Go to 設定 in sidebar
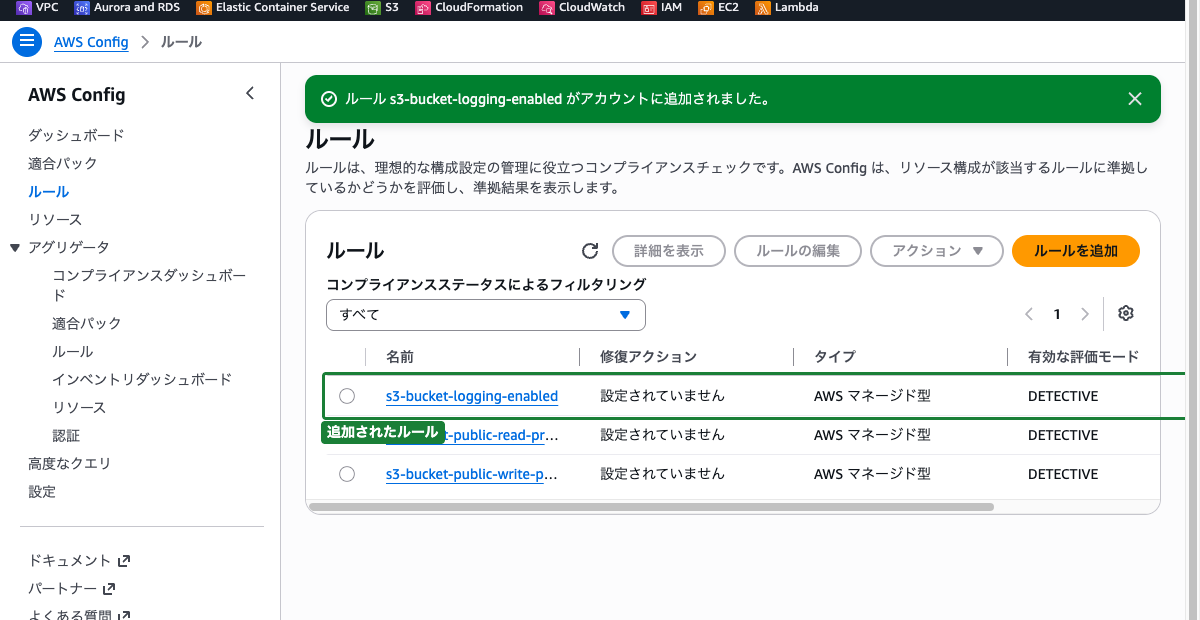The width and height of the screenshot is (1200, 620). [42, 491]
